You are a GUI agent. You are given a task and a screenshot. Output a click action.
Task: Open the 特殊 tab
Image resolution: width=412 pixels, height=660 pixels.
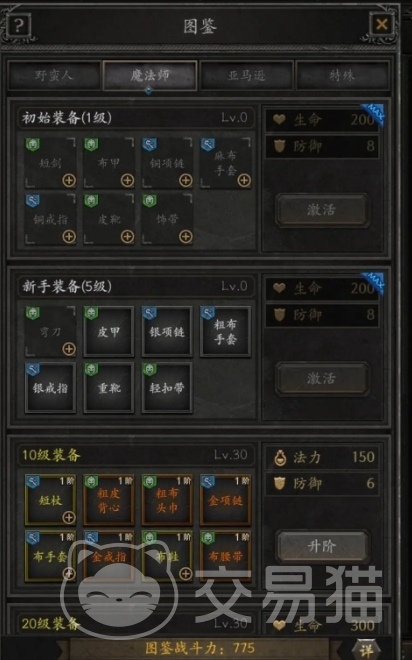click(x=342, y=75)
